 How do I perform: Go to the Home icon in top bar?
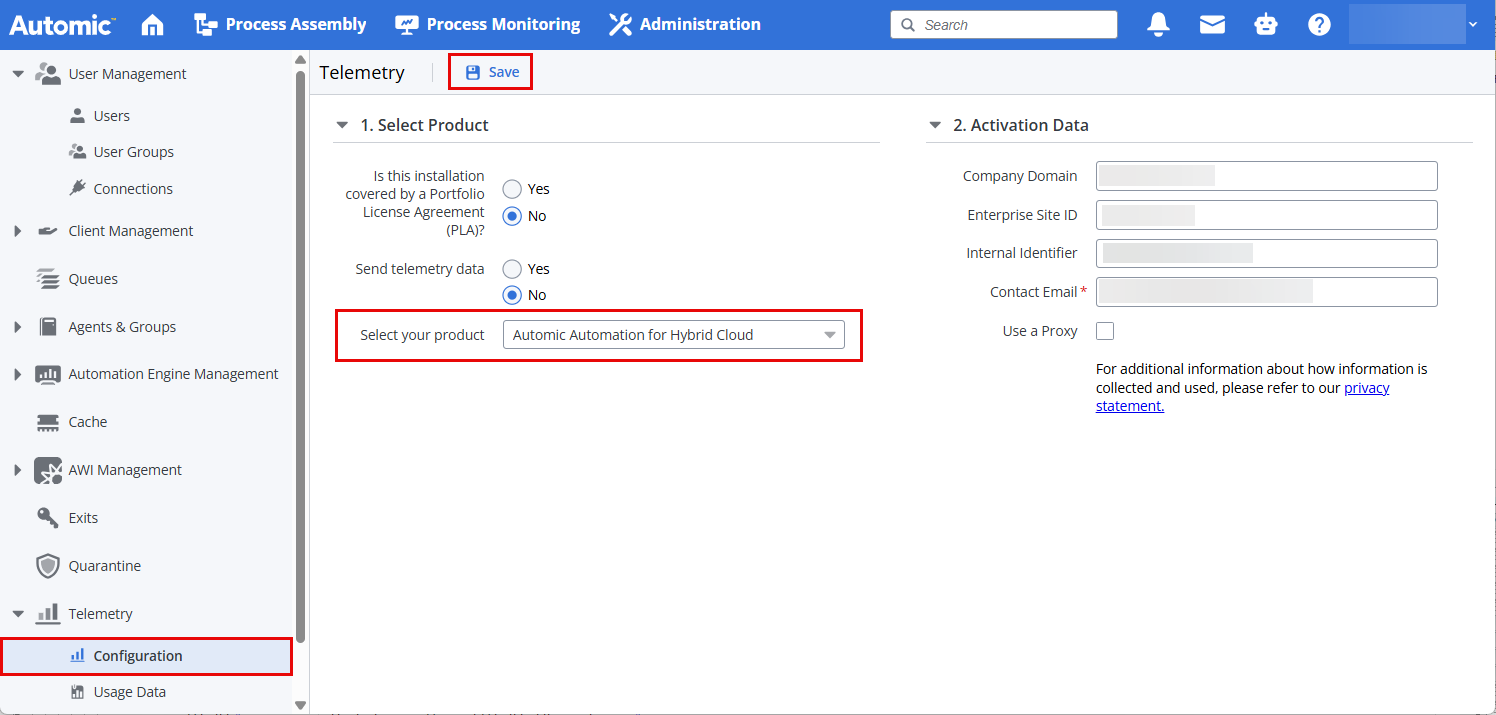(x=152, y=25)
